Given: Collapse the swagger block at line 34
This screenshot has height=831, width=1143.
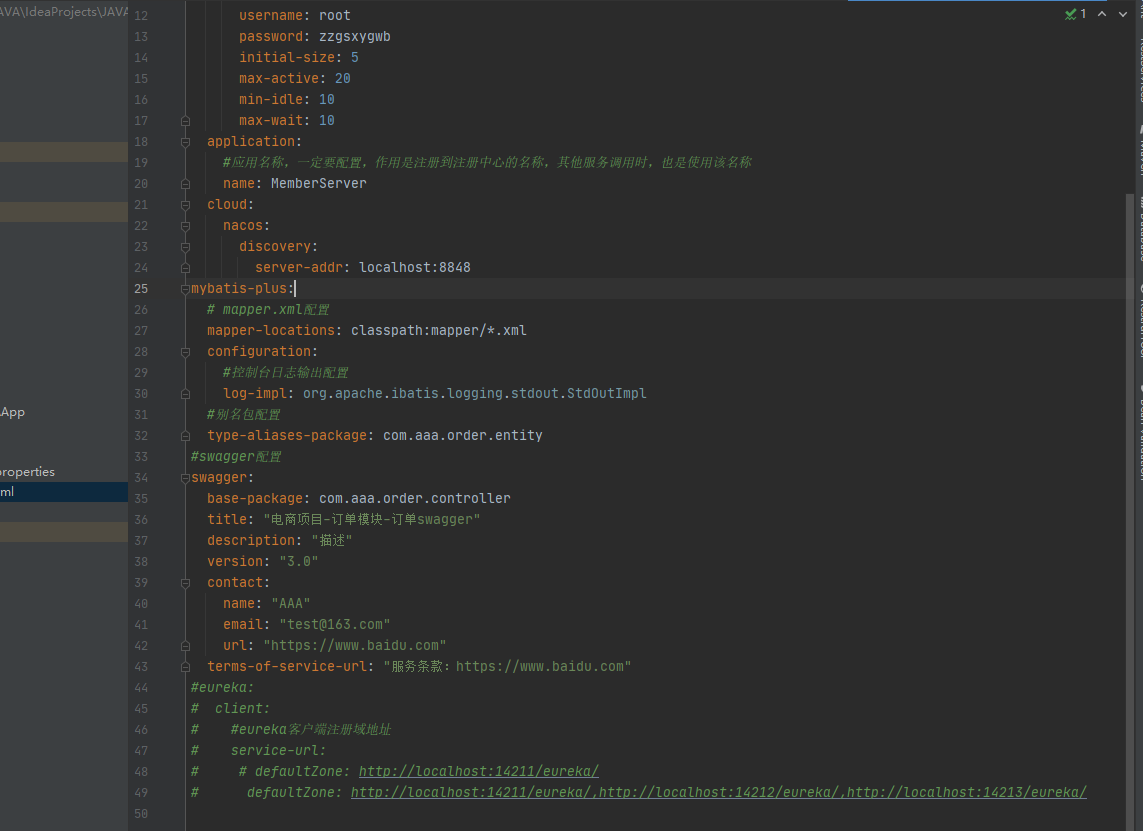Looking at the screenshot, I should [x=185, y=478].
